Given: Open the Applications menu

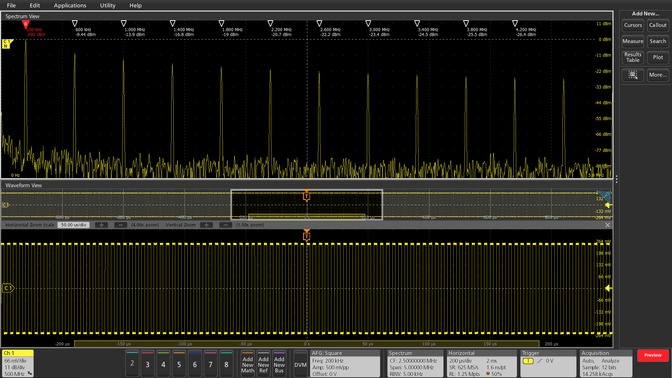Looking at the screenshot, I should tap(70, 5).
